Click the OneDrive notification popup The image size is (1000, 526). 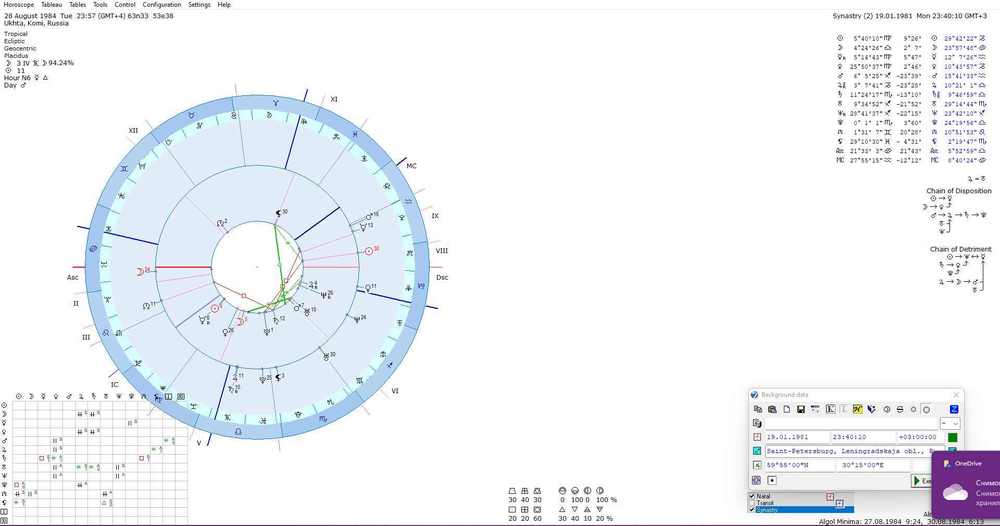point(966,485)
